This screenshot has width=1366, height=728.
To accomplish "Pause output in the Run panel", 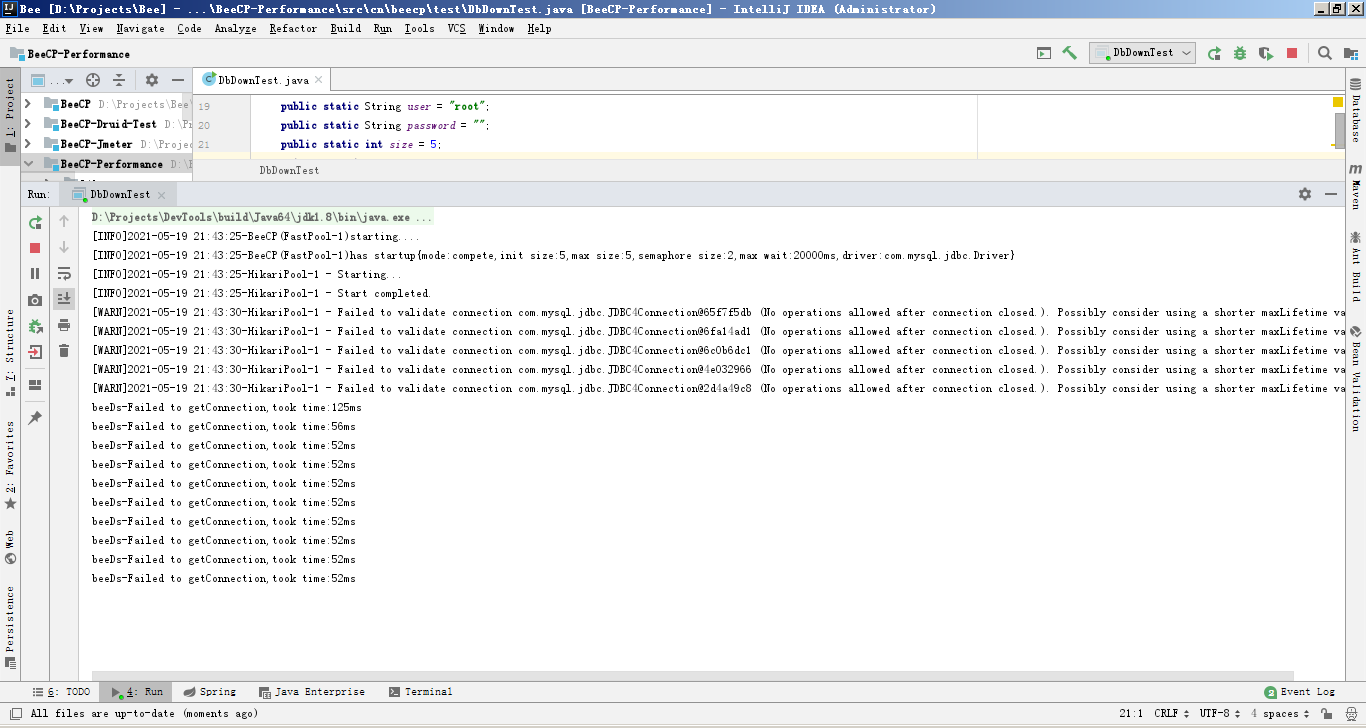I will click(x=35, y=273).
